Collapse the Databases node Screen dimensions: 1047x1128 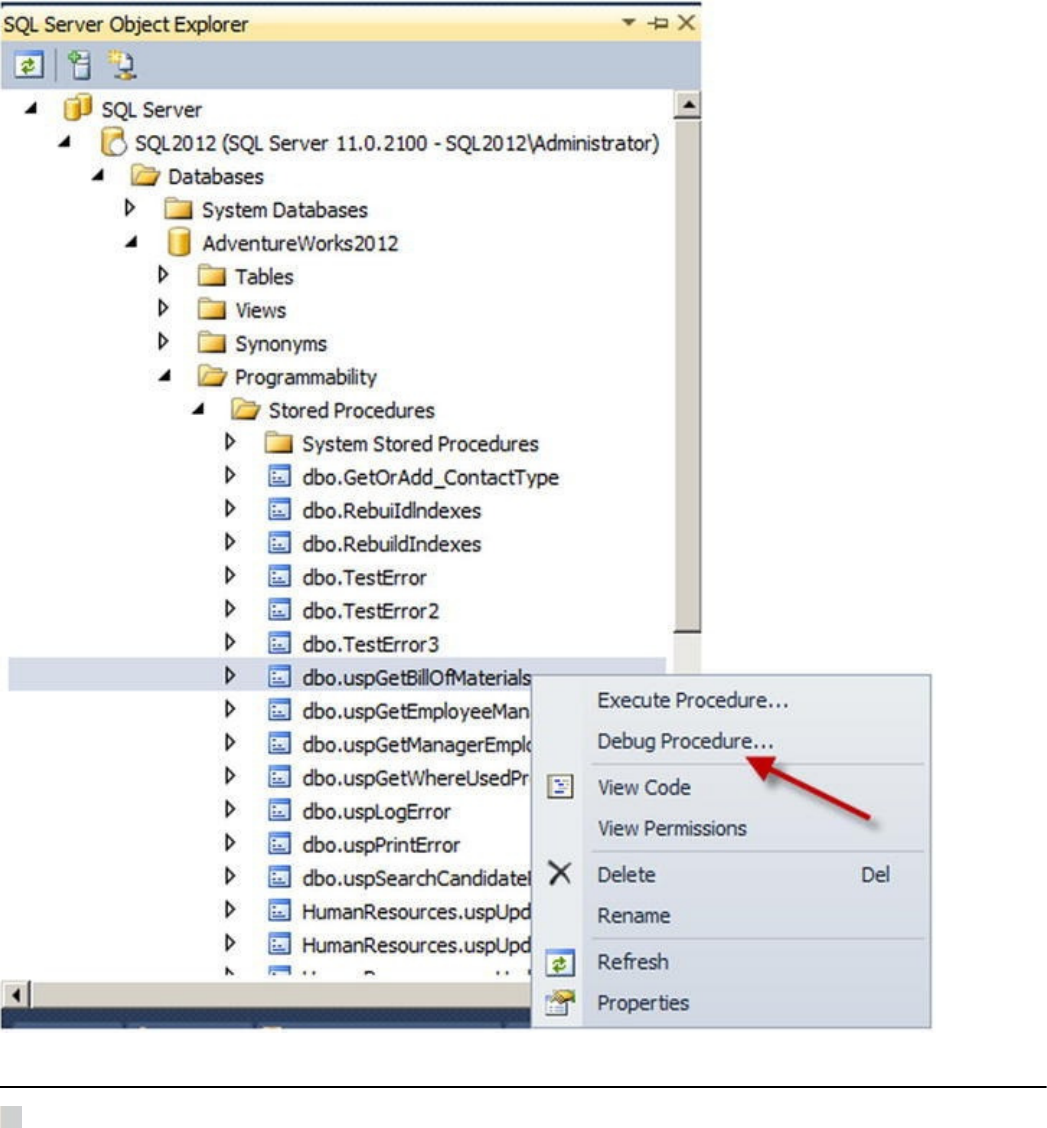(x=98, y=175)
